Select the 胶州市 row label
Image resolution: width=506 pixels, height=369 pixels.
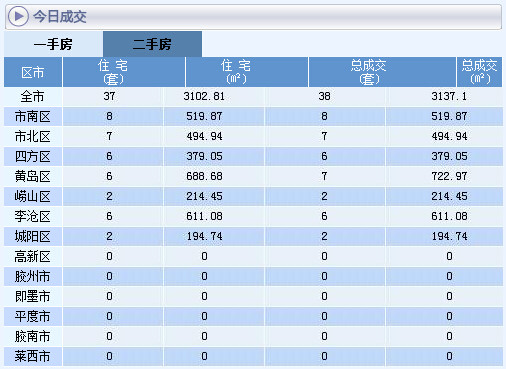click(32, 277)
